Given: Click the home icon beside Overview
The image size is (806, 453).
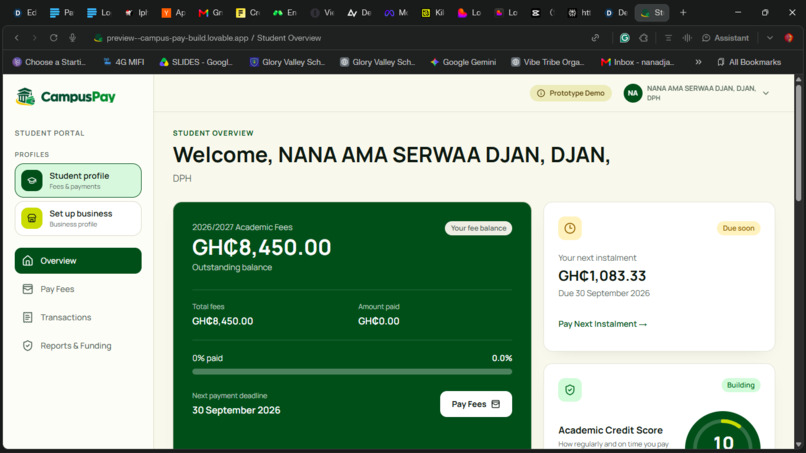Looking at the screenshot, I should click(28, 261).
